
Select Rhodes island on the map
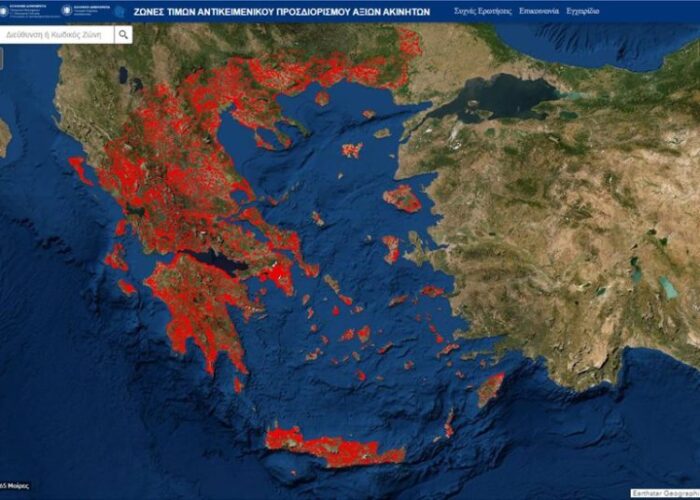[x=490, y=388]
